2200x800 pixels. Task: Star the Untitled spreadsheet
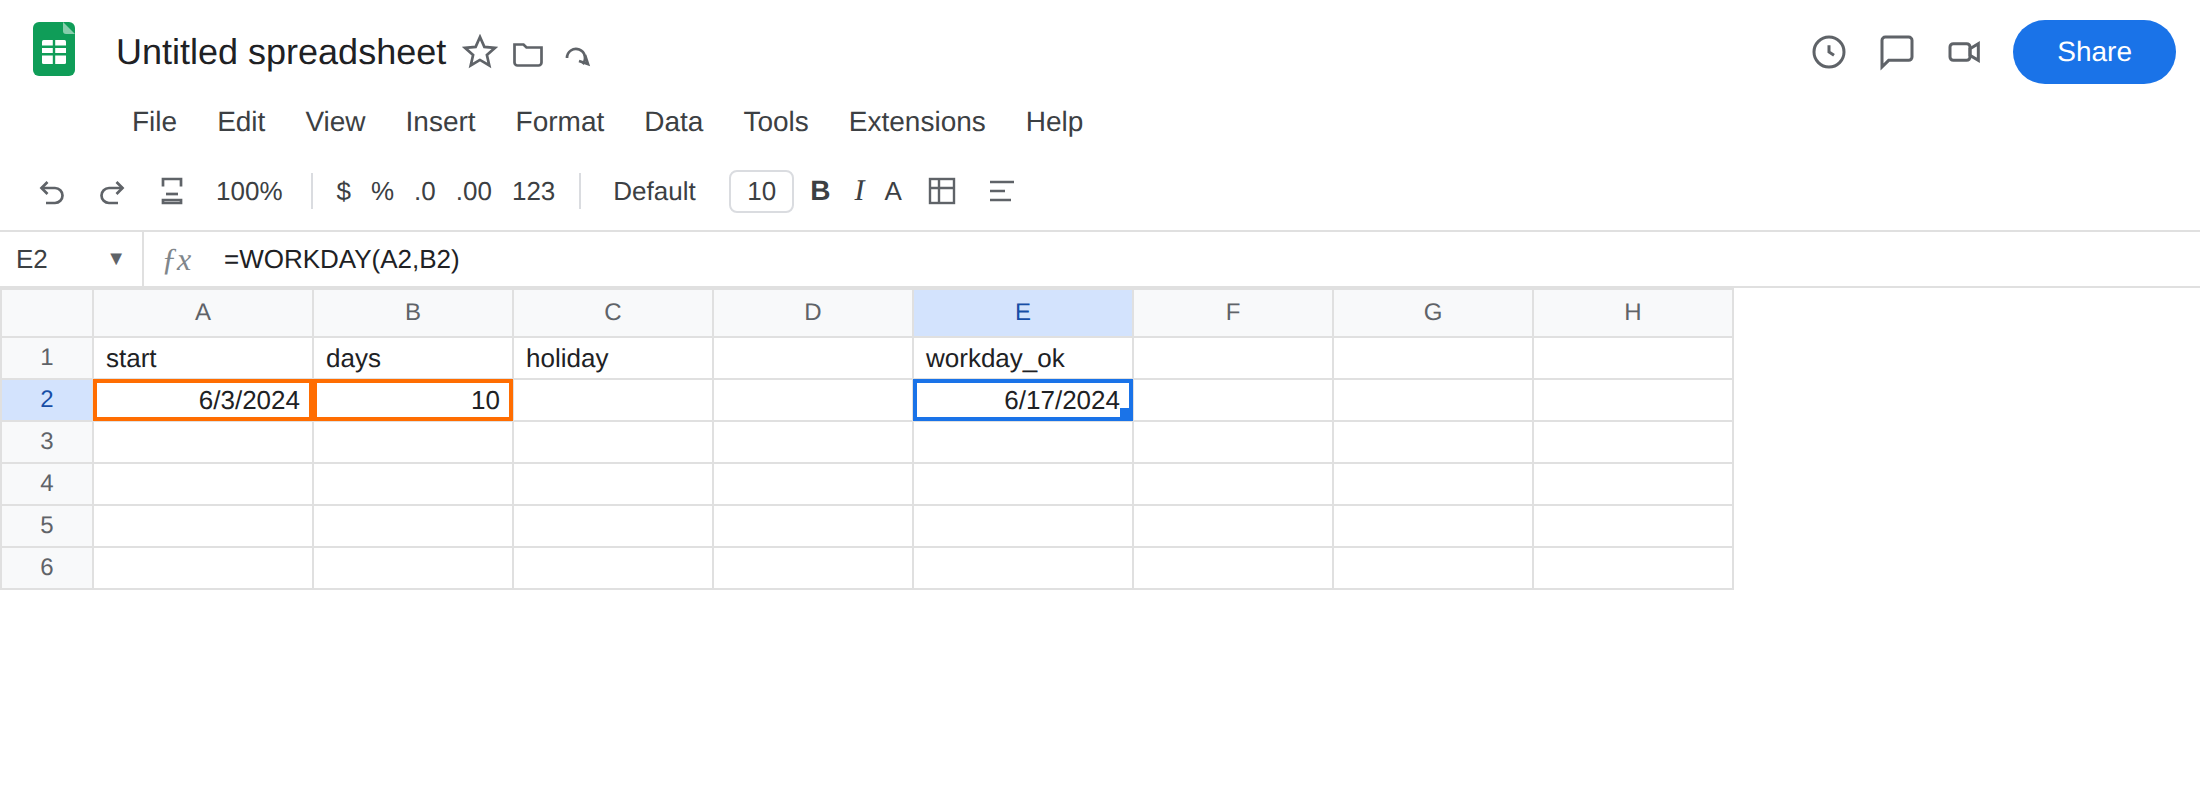[x=480, y=52]
